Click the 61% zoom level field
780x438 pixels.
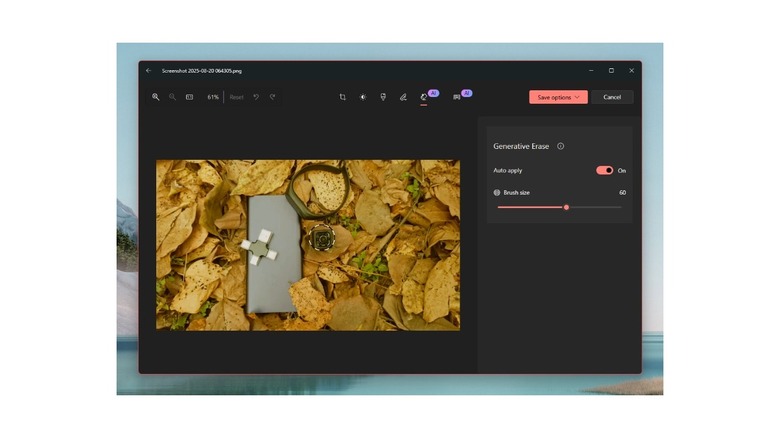pos(212,97)
